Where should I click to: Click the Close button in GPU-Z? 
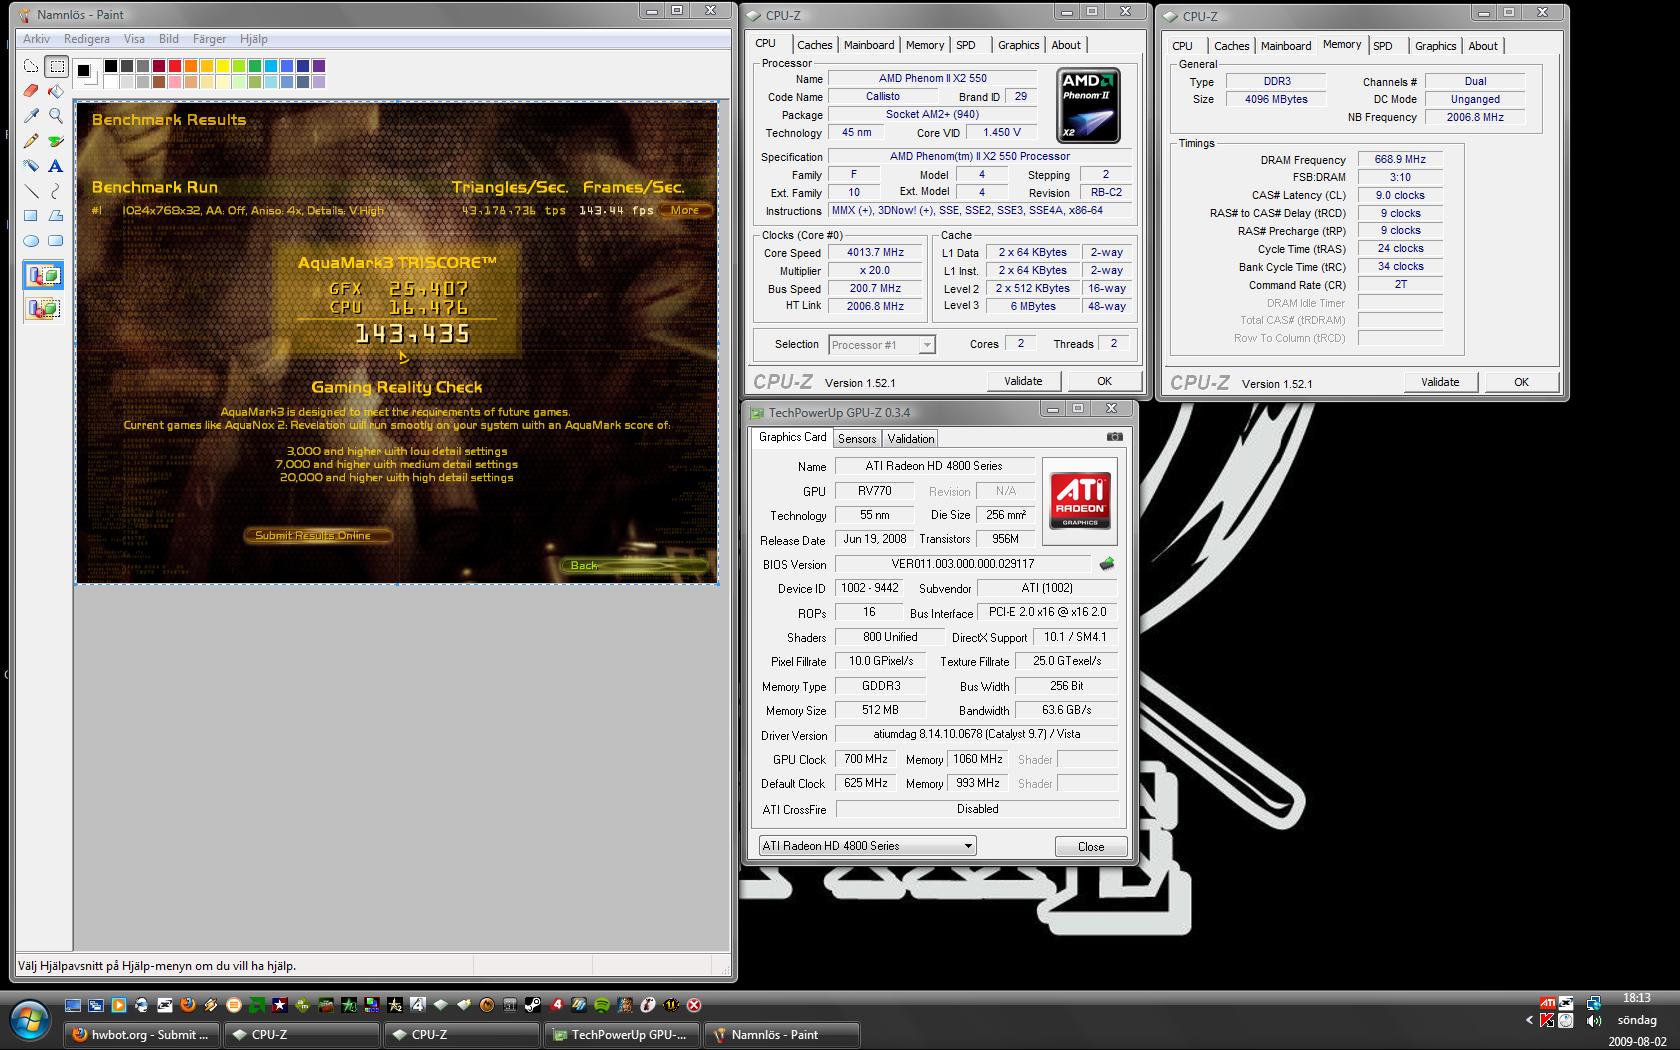[1091, 846]
